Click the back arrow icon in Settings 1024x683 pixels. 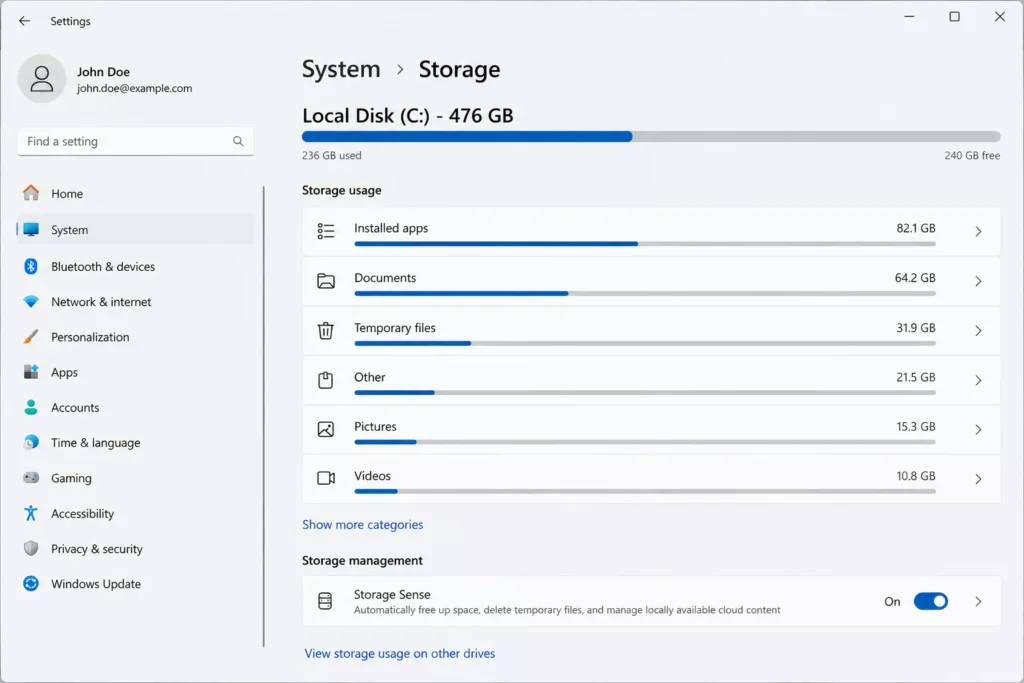(x=24, y=21)
